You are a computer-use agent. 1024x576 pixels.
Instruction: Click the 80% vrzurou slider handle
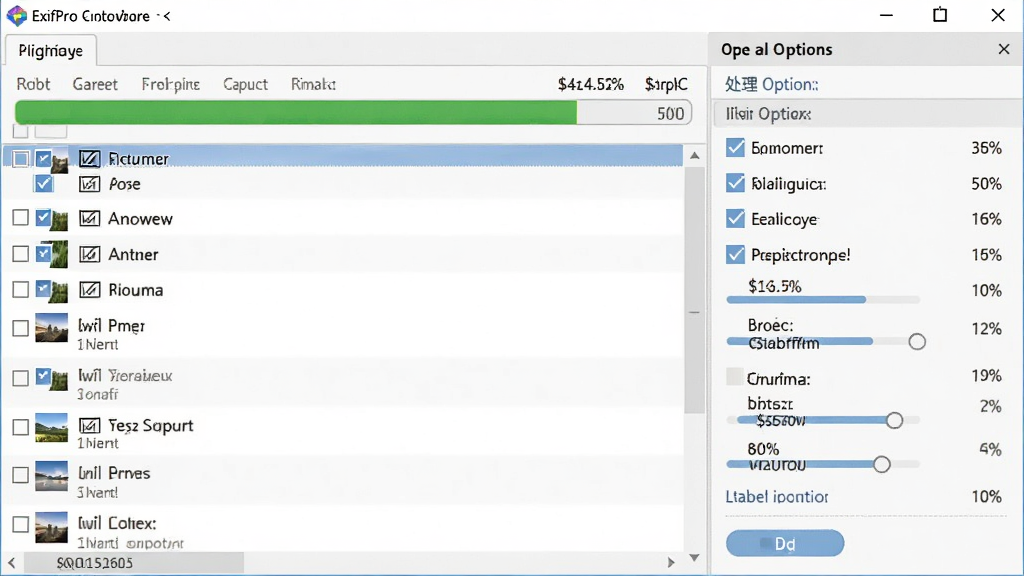pos(882,464)
